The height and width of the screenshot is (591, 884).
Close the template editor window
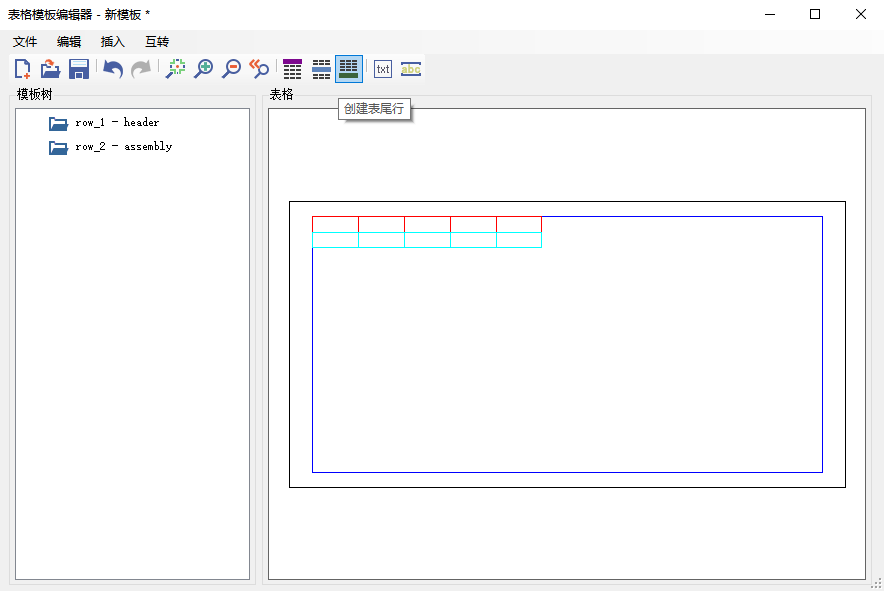pos(860,14)
